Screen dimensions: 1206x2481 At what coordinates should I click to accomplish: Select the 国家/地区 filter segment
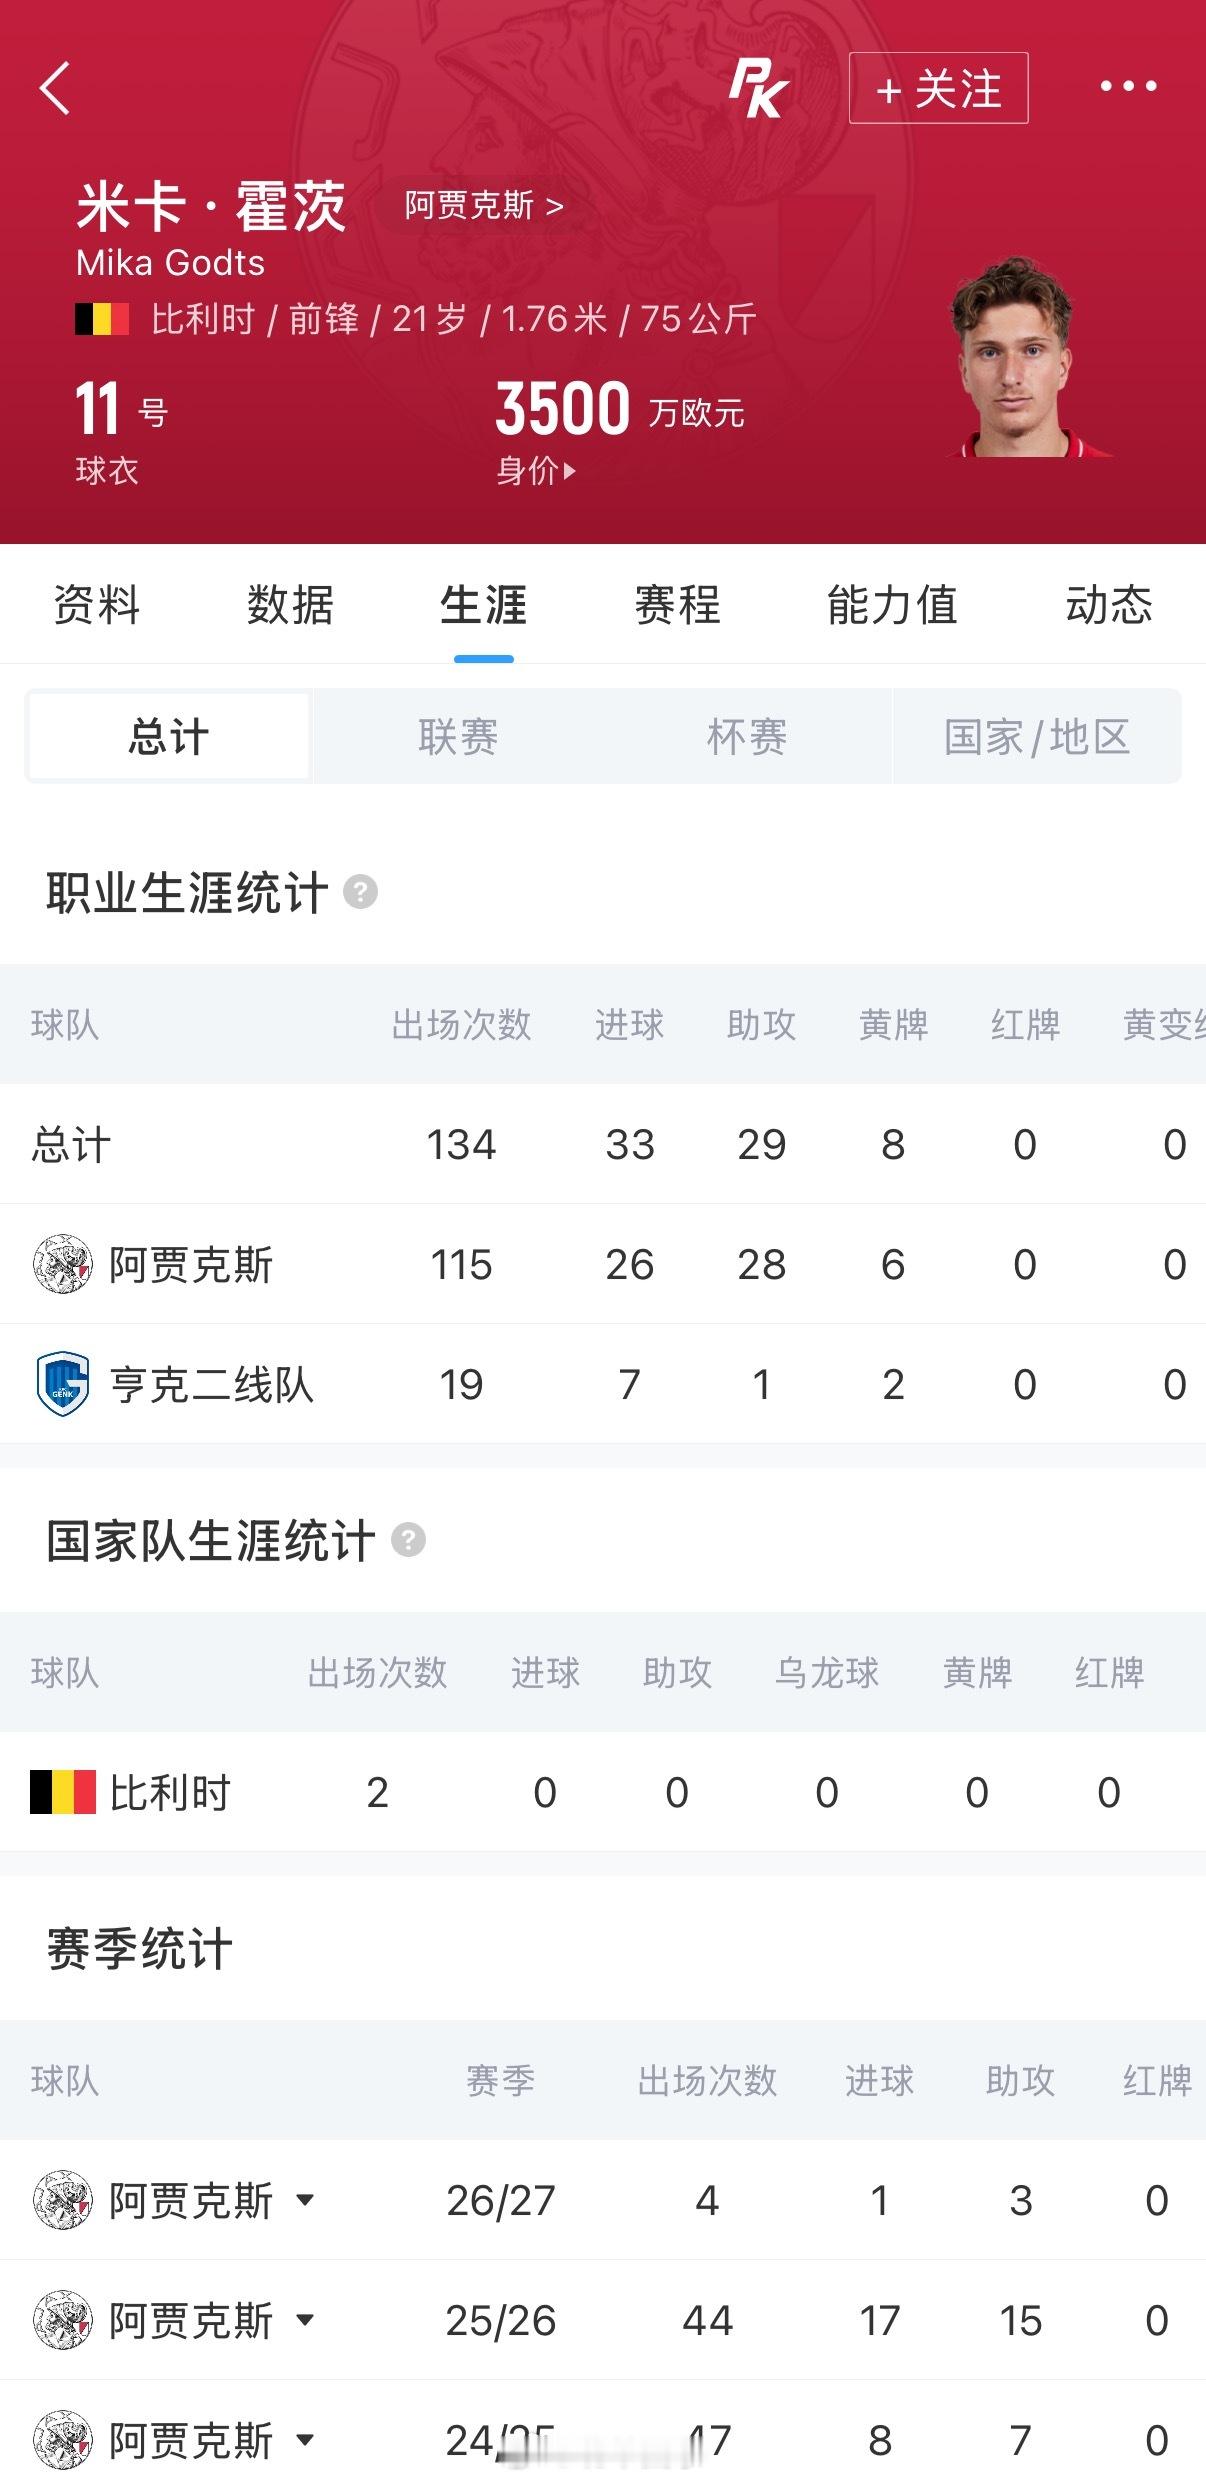click(1037, 736)
